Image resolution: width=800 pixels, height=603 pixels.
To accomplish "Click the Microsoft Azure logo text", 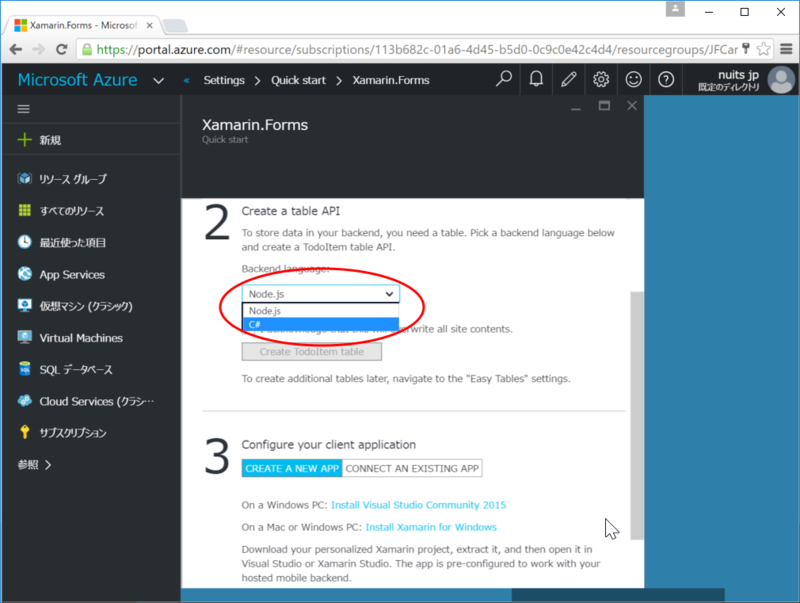I will click(78, 80).
